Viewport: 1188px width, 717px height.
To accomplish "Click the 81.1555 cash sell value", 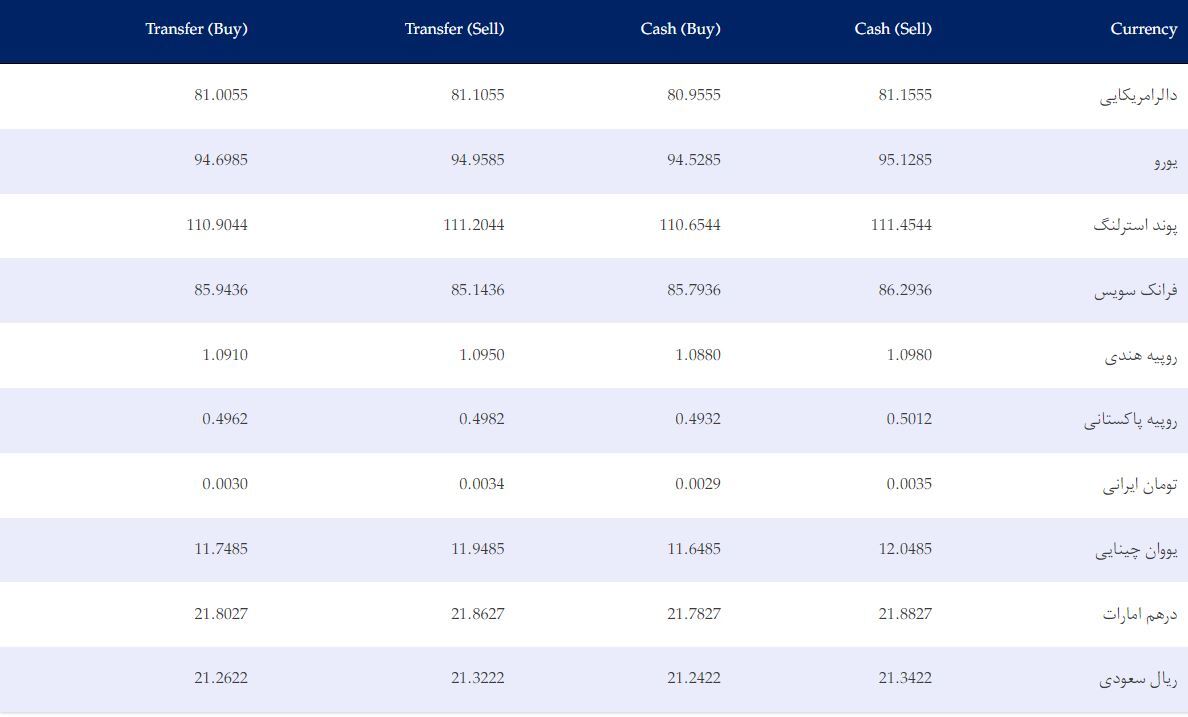I will pyautogui.click(x=905, y=95).
